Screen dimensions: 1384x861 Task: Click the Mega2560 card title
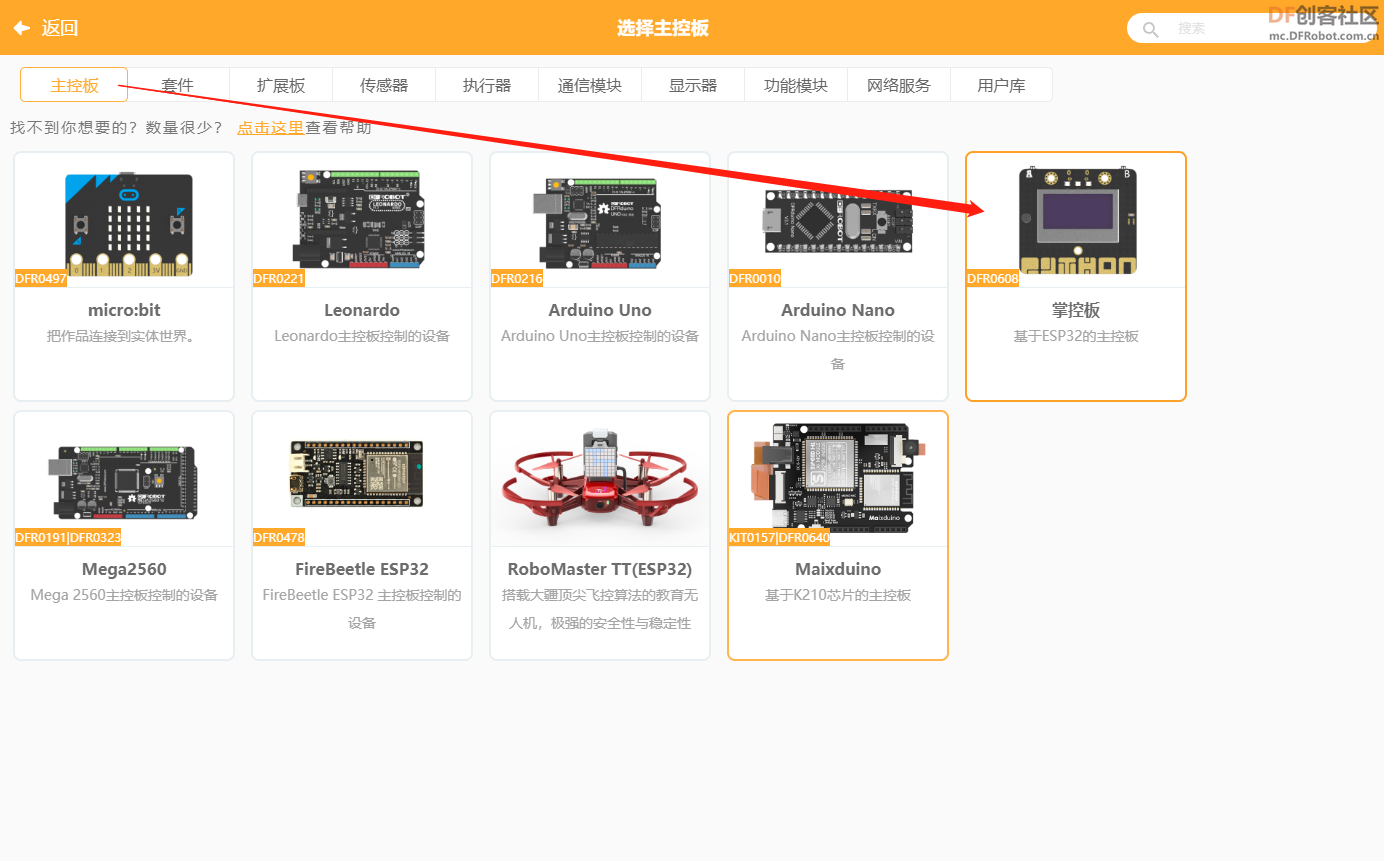pos(124,569)
